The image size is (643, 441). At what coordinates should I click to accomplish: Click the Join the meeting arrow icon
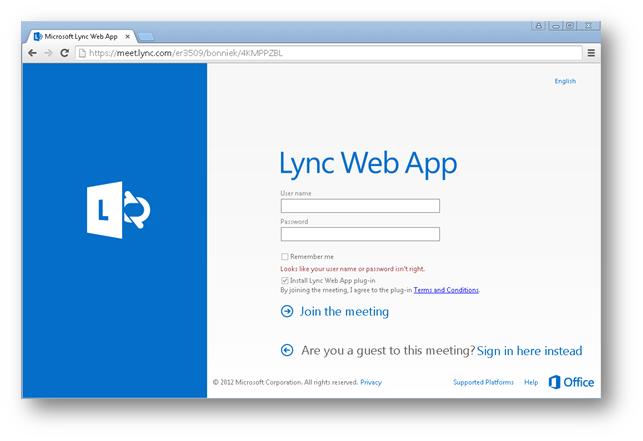click(x=287, y=311)
